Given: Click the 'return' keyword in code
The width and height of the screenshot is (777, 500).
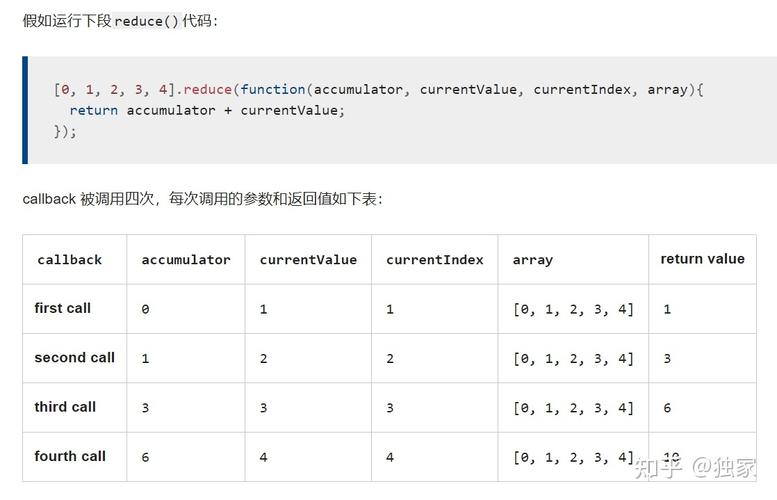Looking at the screenshot, I should tap(94, 111).
